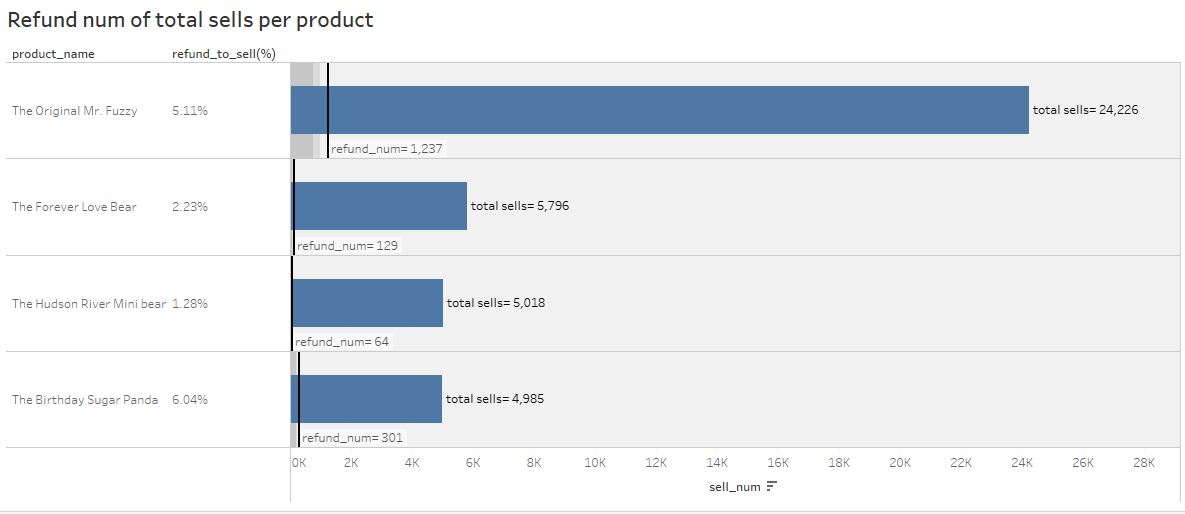Click the chart title text
The image size is (1185, 514).
(x=190, y=20)
